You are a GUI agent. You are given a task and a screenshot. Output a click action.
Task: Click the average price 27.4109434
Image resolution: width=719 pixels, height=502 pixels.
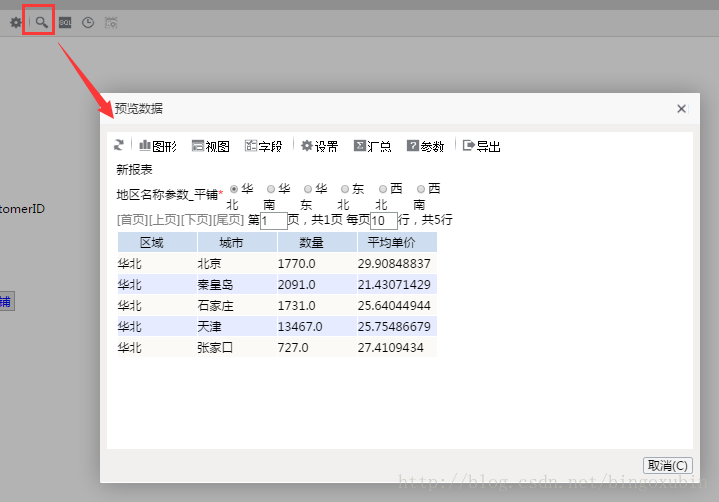pos(391,348)
